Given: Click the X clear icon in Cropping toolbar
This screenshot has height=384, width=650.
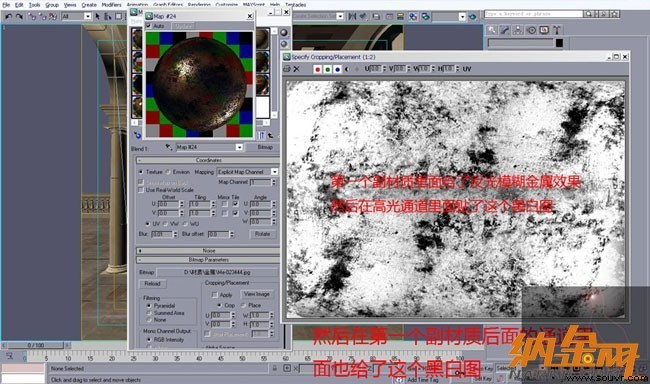Looking at the screenshot, I should (296, 69).
